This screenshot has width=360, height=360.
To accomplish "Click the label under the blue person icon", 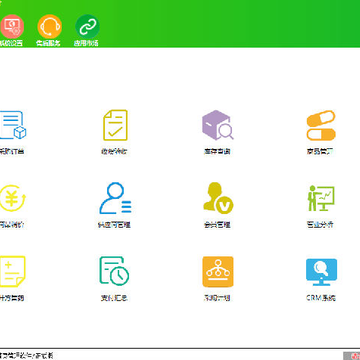I will [114, 225].
